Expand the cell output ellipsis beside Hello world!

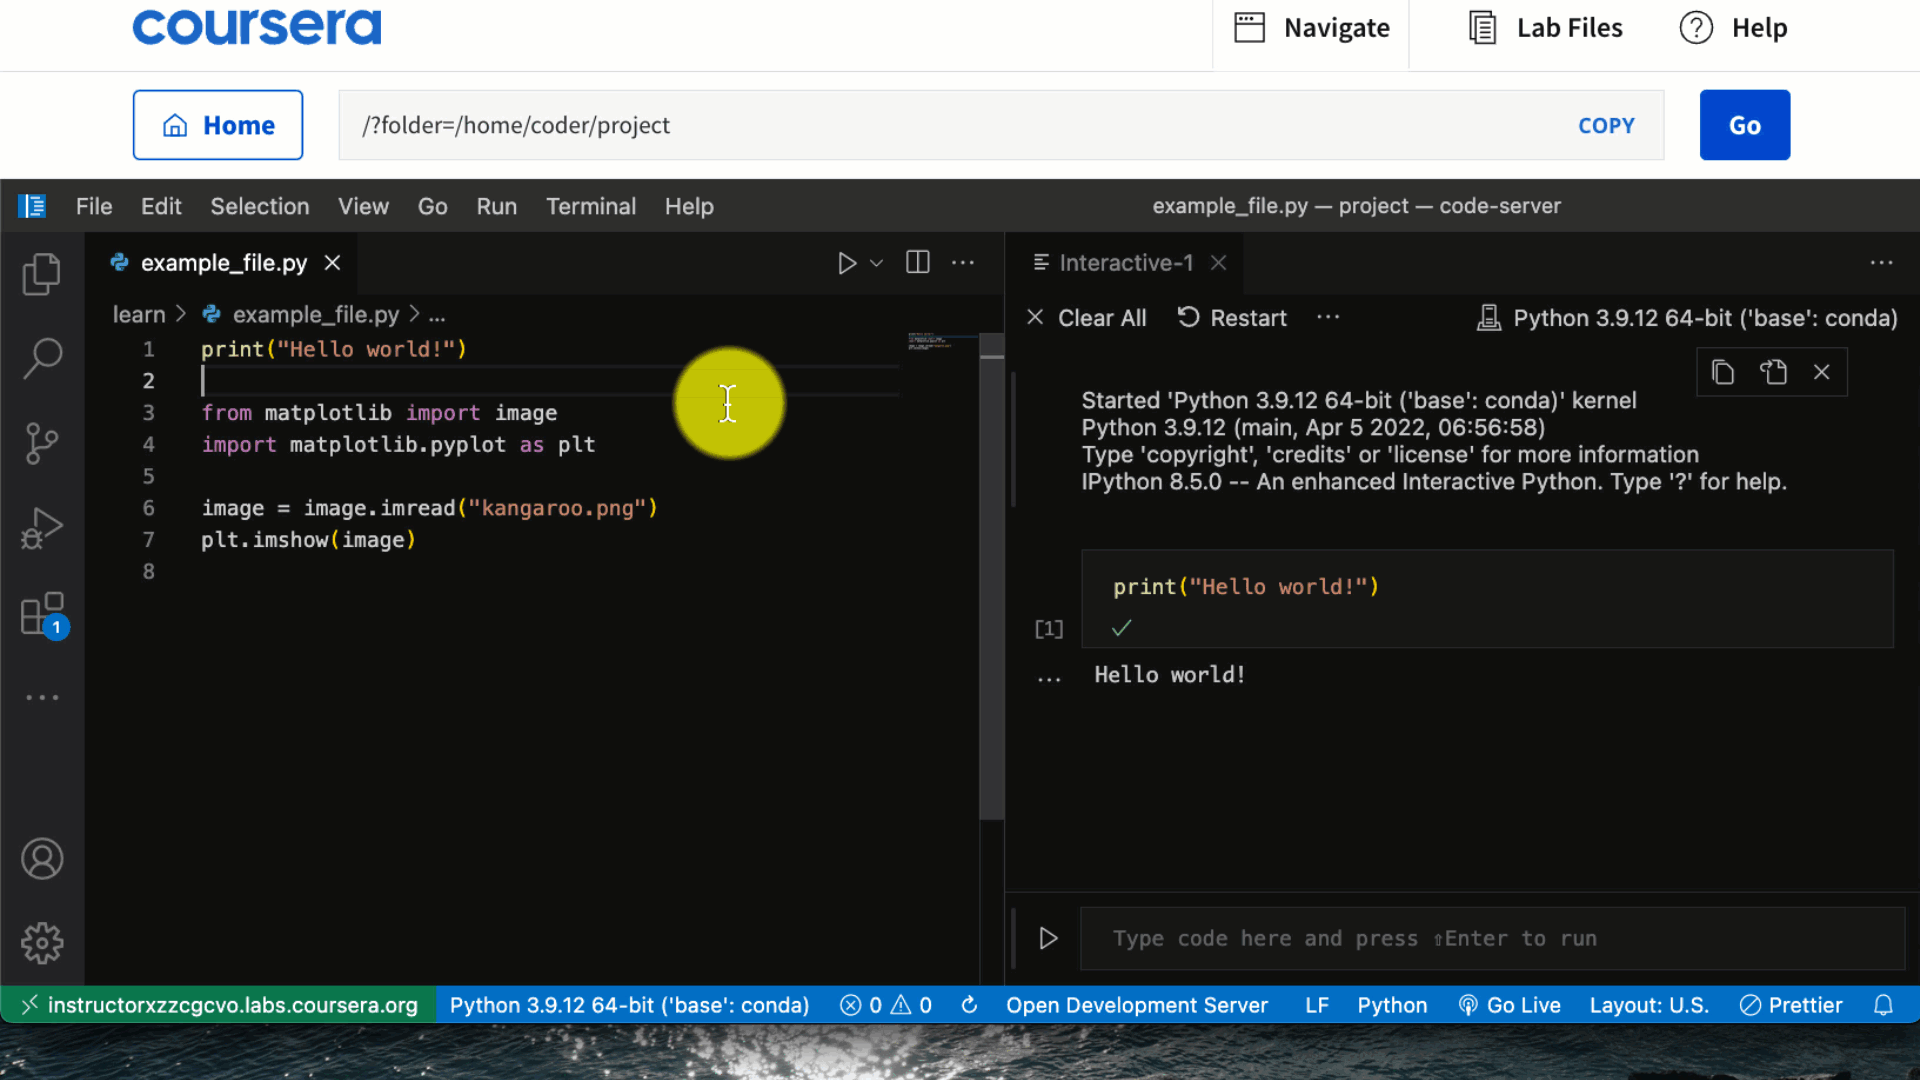pyautogui.click(x=1048, y=678)
